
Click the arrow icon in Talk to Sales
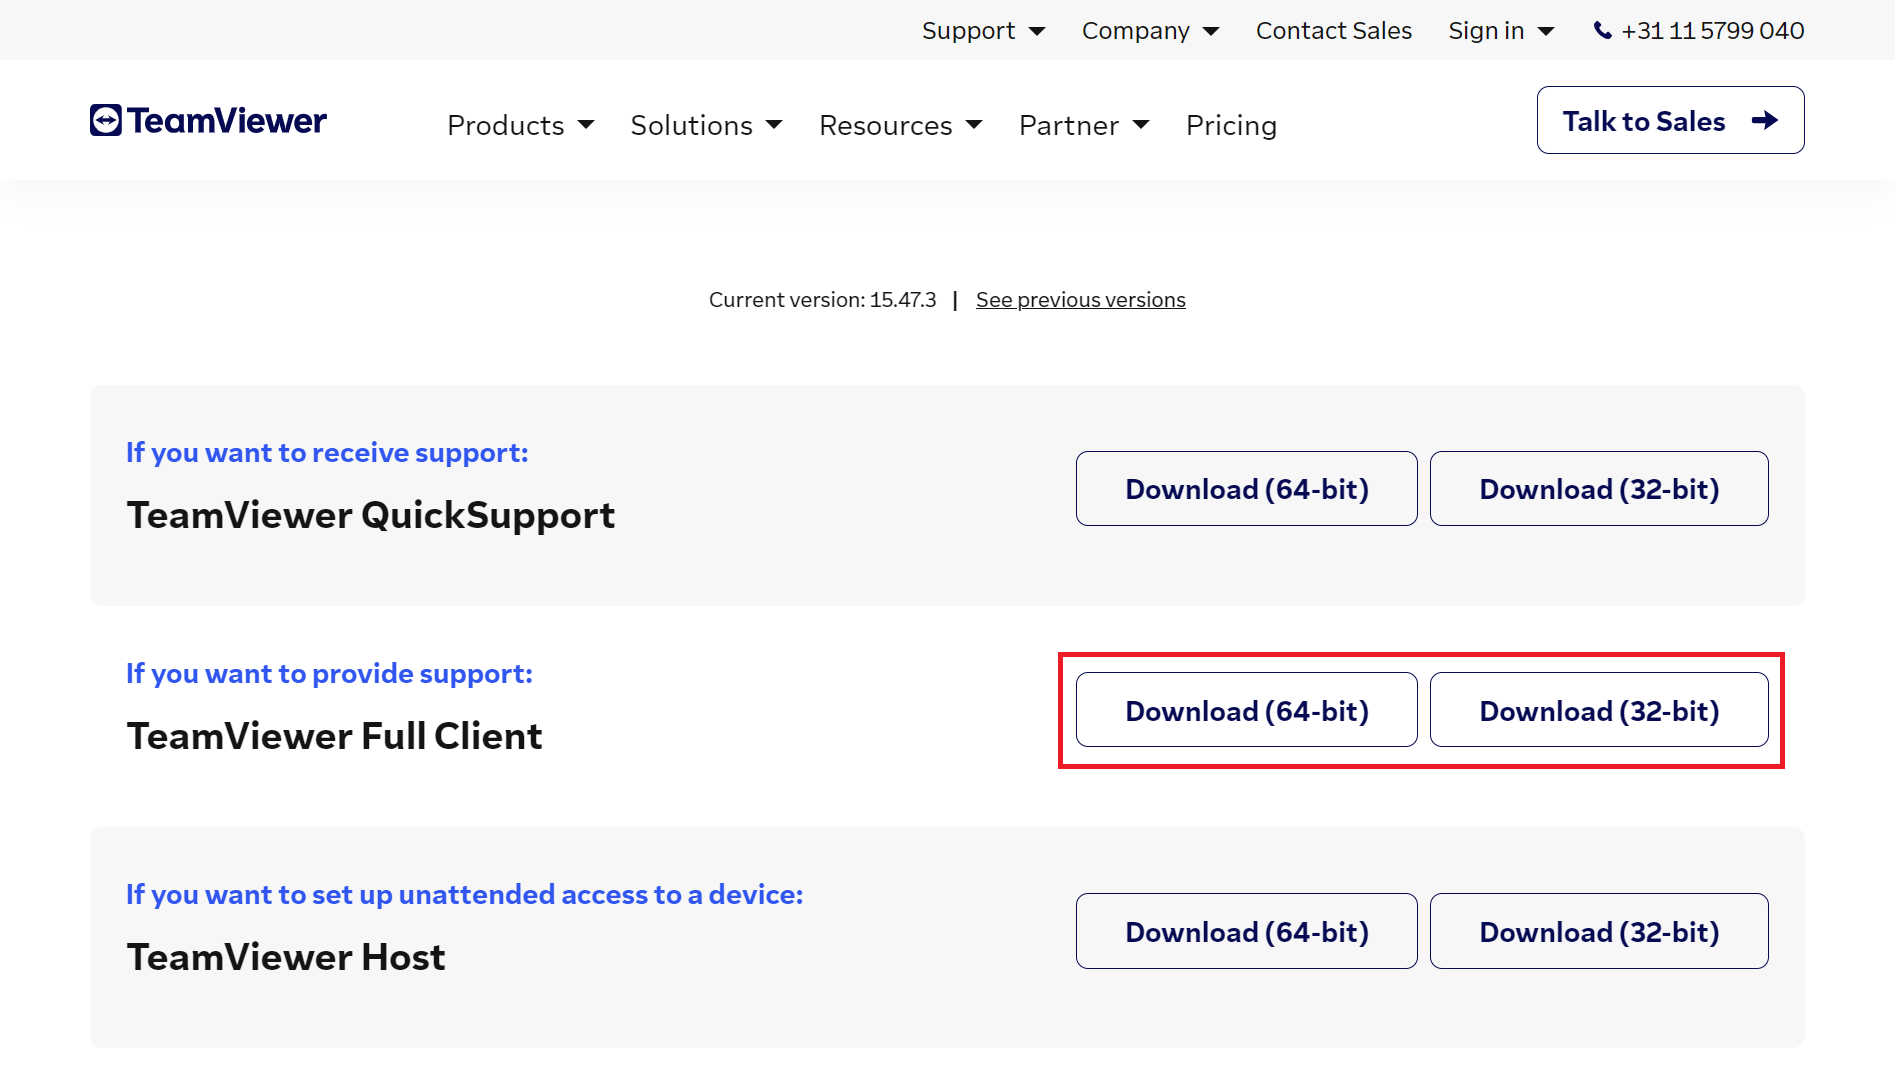click(x=1765, y=121)
